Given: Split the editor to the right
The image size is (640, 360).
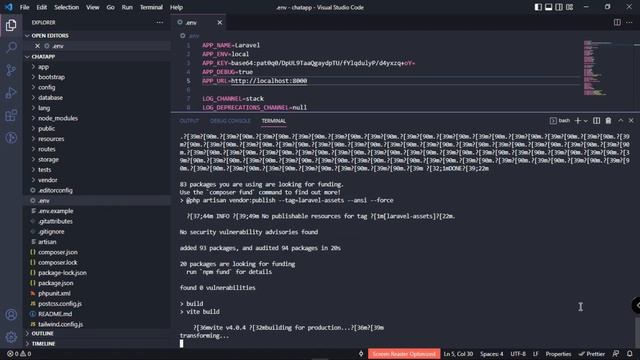Looking at the screenshot, I should pyautogui.click(x=617, y=22).
